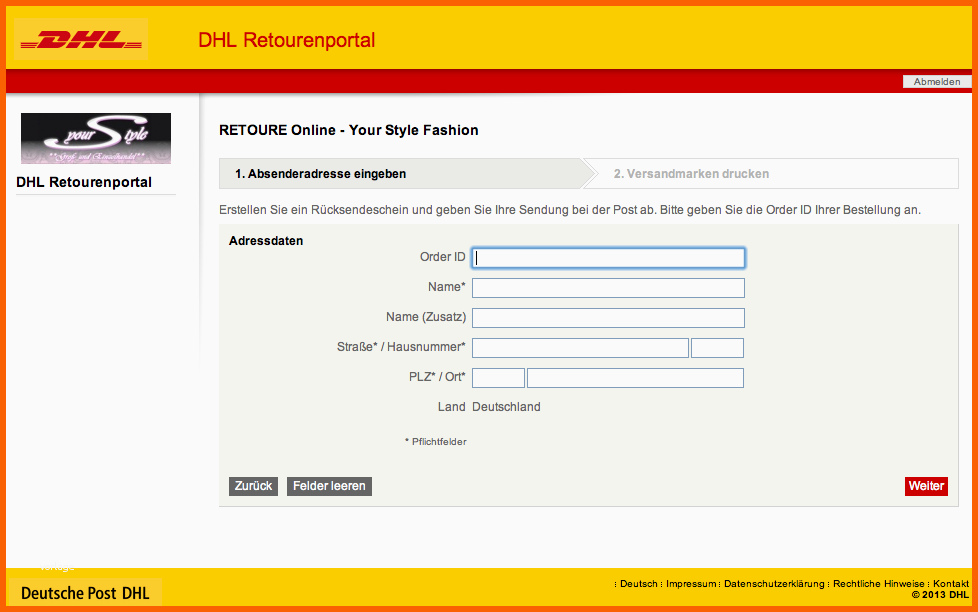Open the Datenschutzerklärung link

[774, 584]
